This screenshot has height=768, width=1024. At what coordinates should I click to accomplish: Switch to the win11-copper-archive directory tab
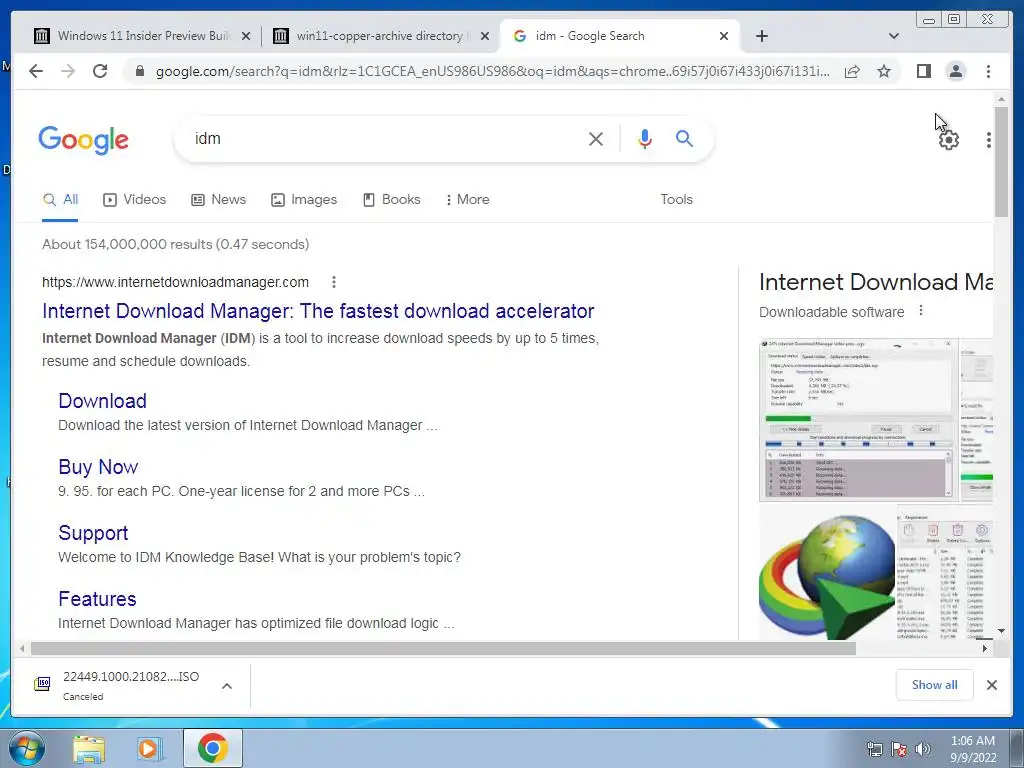[x=380, y=36]
